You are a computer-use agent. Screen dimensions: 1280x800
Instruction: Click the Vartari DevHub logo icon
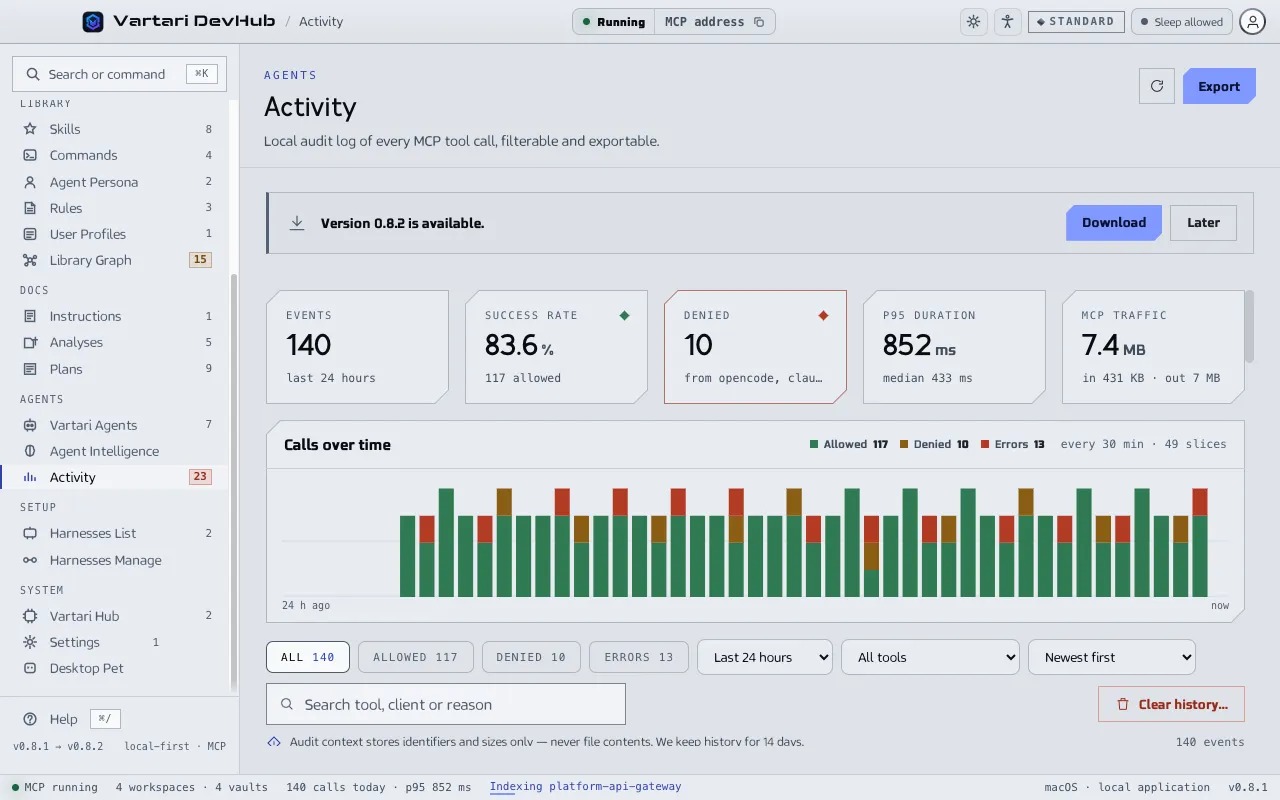click(x=93, y=21)
